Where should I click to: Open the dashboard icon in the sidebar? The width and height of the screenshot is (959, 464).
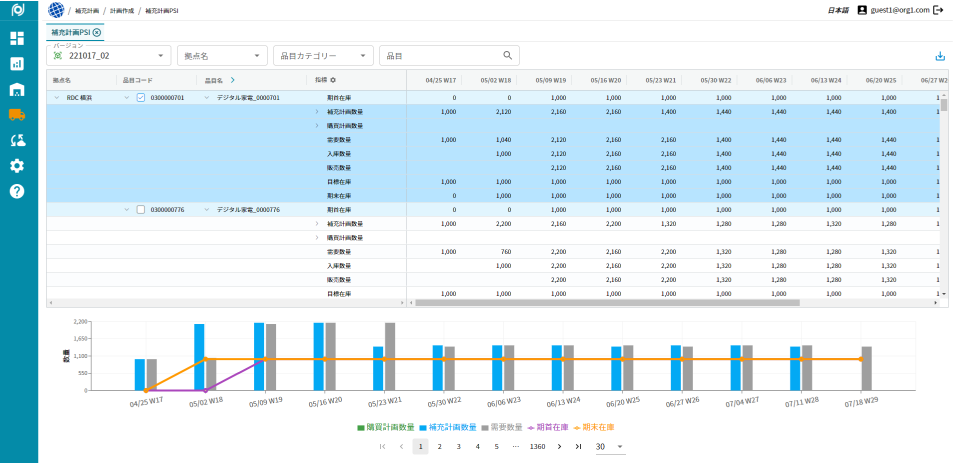[17, 38]
